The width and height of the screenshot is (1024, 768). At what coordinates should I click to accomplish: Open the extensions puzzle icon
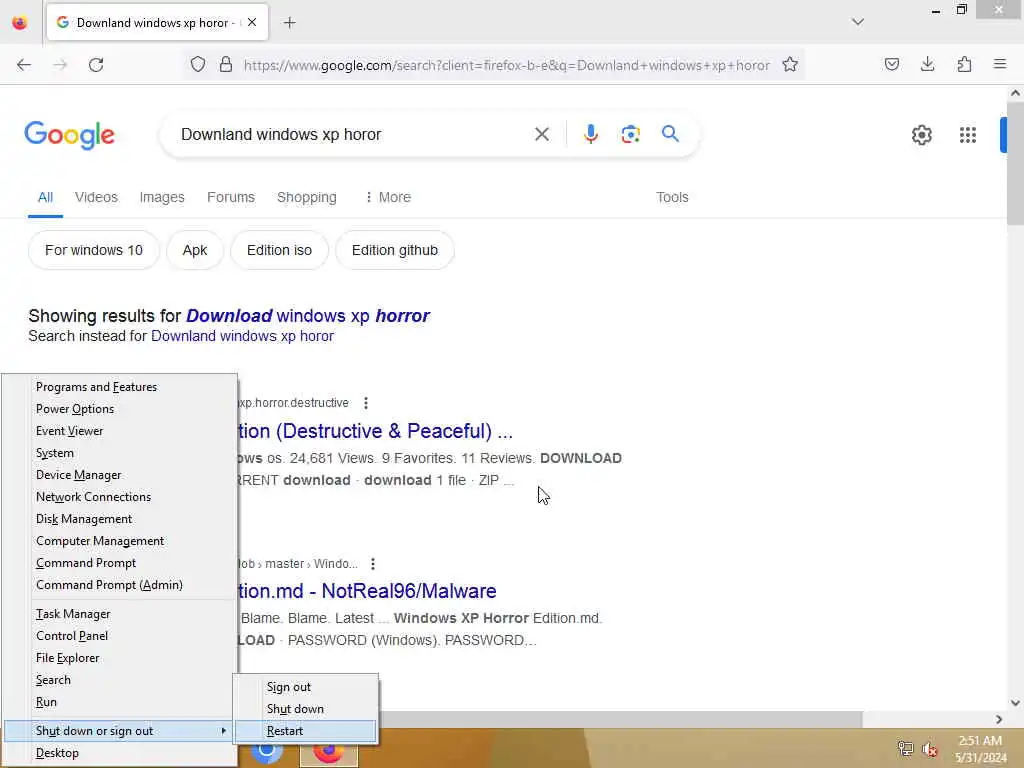coord(964,65)
